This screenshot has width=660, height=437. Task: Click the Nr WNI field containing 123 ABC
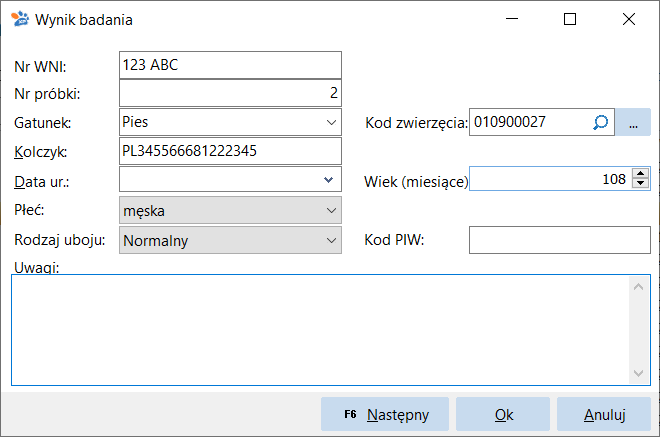[230, 65]
